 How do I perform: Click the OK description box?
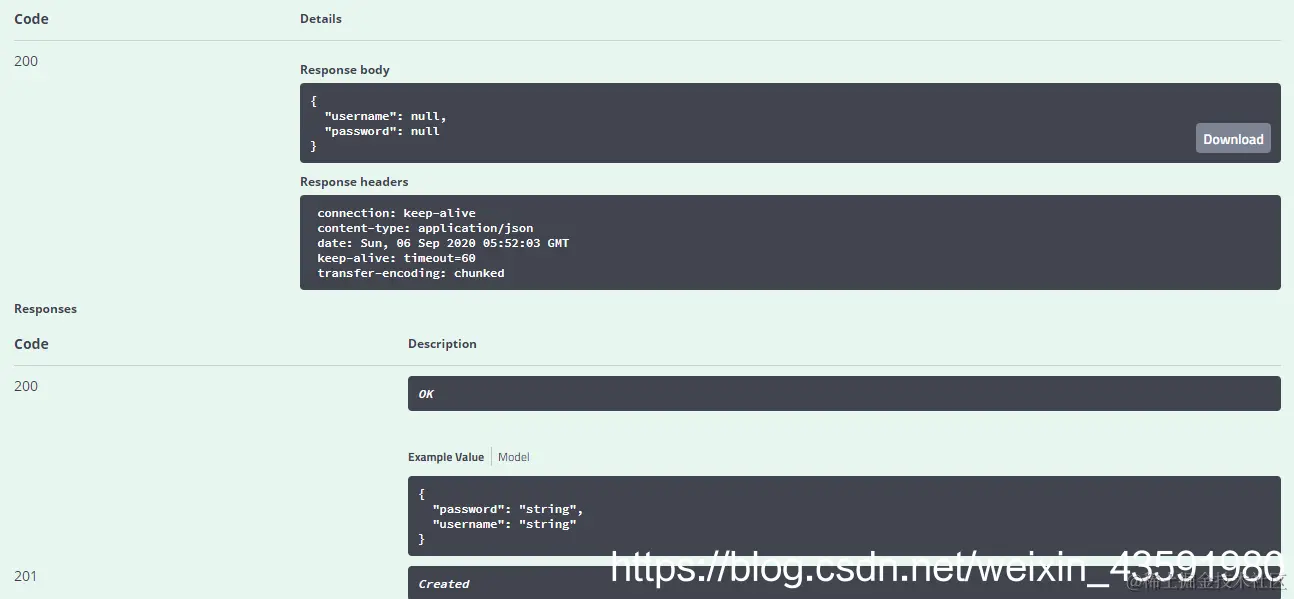point(844,393)
